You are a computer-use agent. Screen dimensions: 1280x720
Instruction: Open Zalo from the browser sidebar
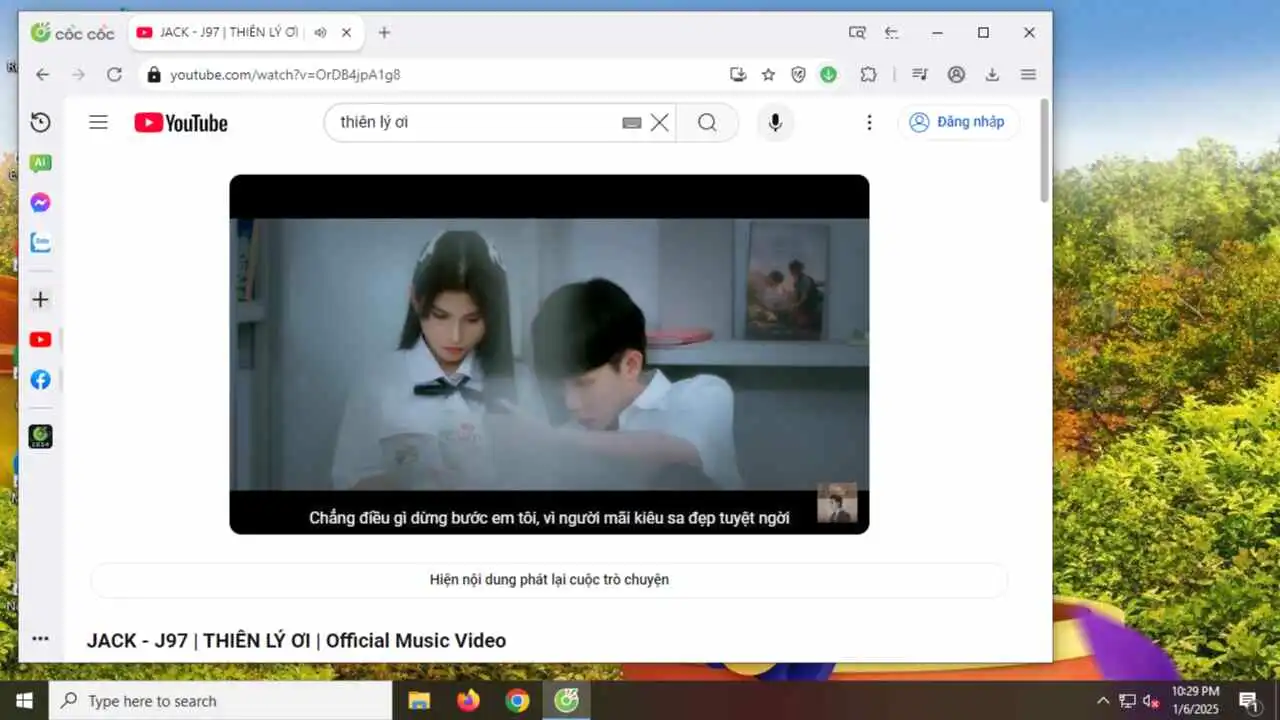coord(40,243)
